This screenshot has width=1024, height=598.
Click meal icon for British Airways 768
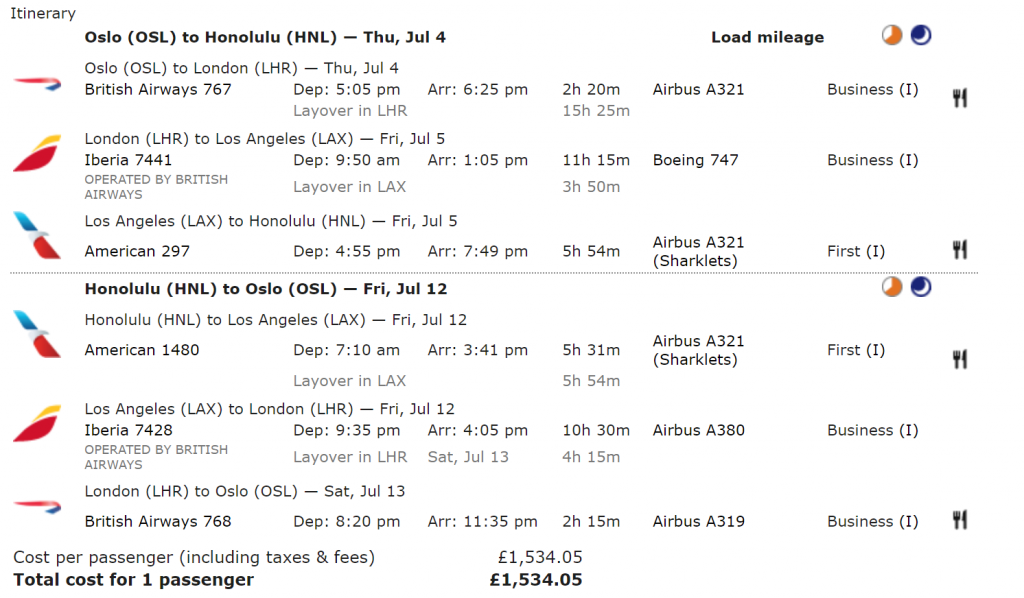(959, 520)
